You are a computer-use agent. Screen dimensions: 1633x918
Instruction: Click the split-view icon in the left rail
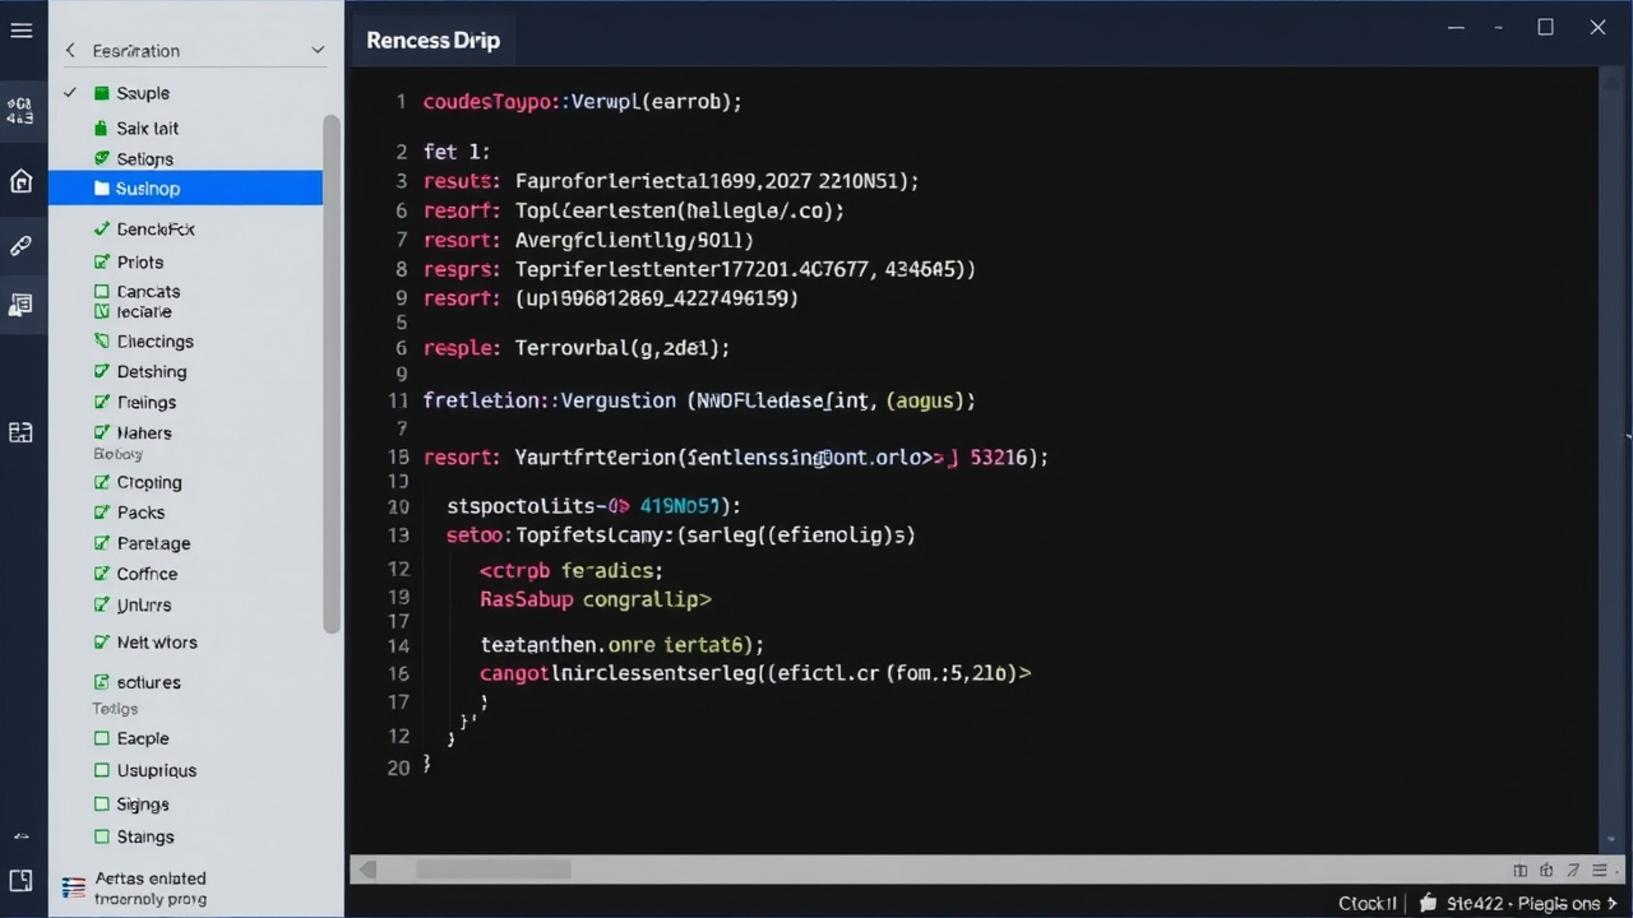[x=21, y=432]
